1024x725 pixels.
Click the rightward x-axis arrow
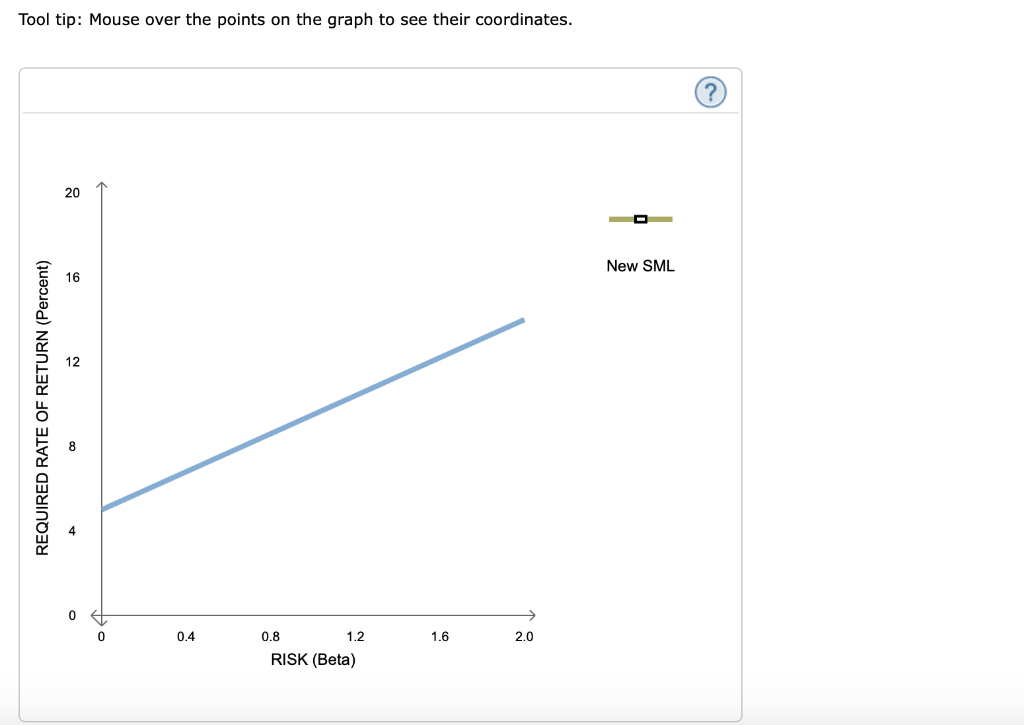point(535,616)
